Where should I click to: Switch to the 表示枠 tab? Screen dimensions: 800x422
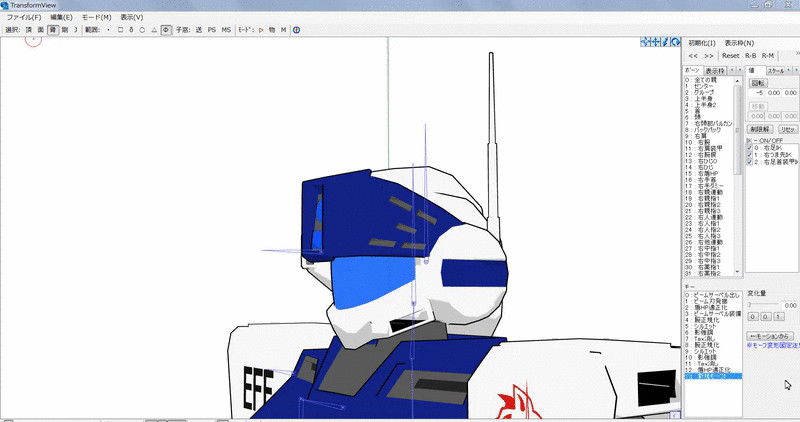[x=715, y=71]
